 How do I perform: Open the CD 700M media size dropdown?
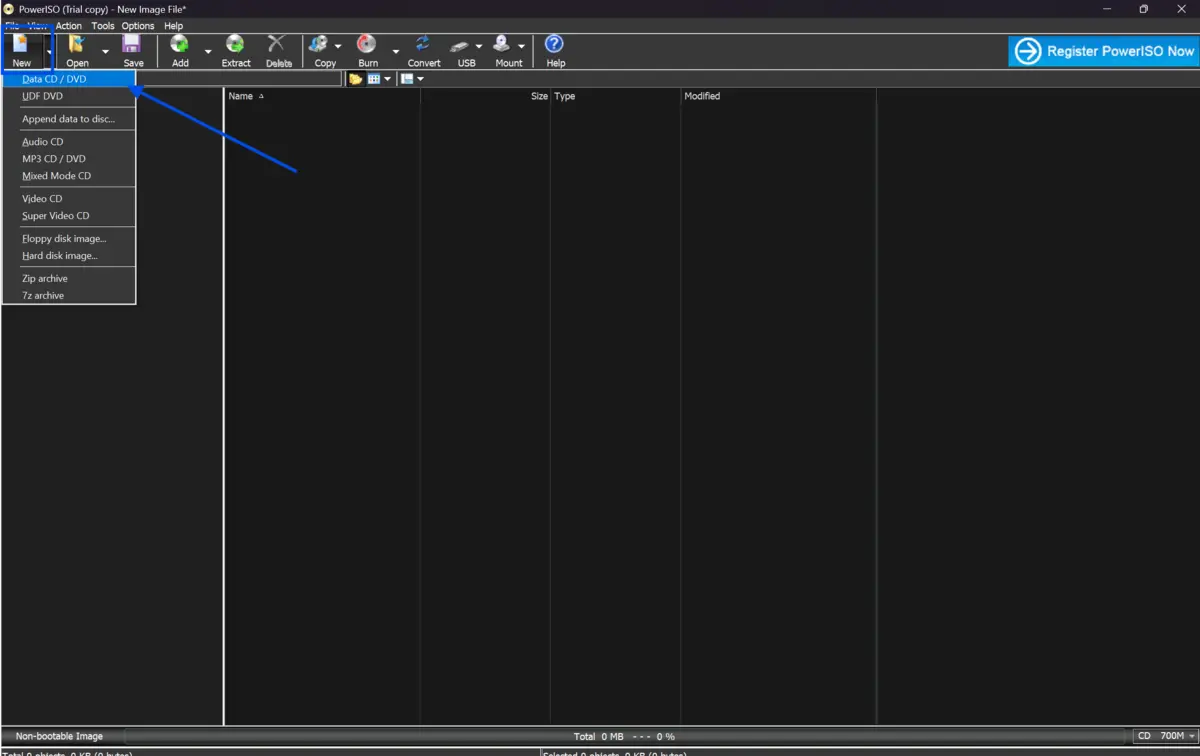click(1166, 736)
